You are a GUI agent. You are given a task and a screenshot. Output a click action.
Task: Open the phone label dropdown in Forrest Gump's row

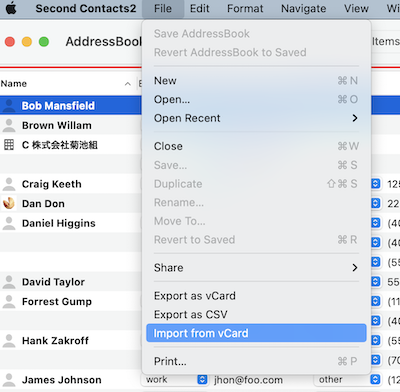(x=375, y=301)
